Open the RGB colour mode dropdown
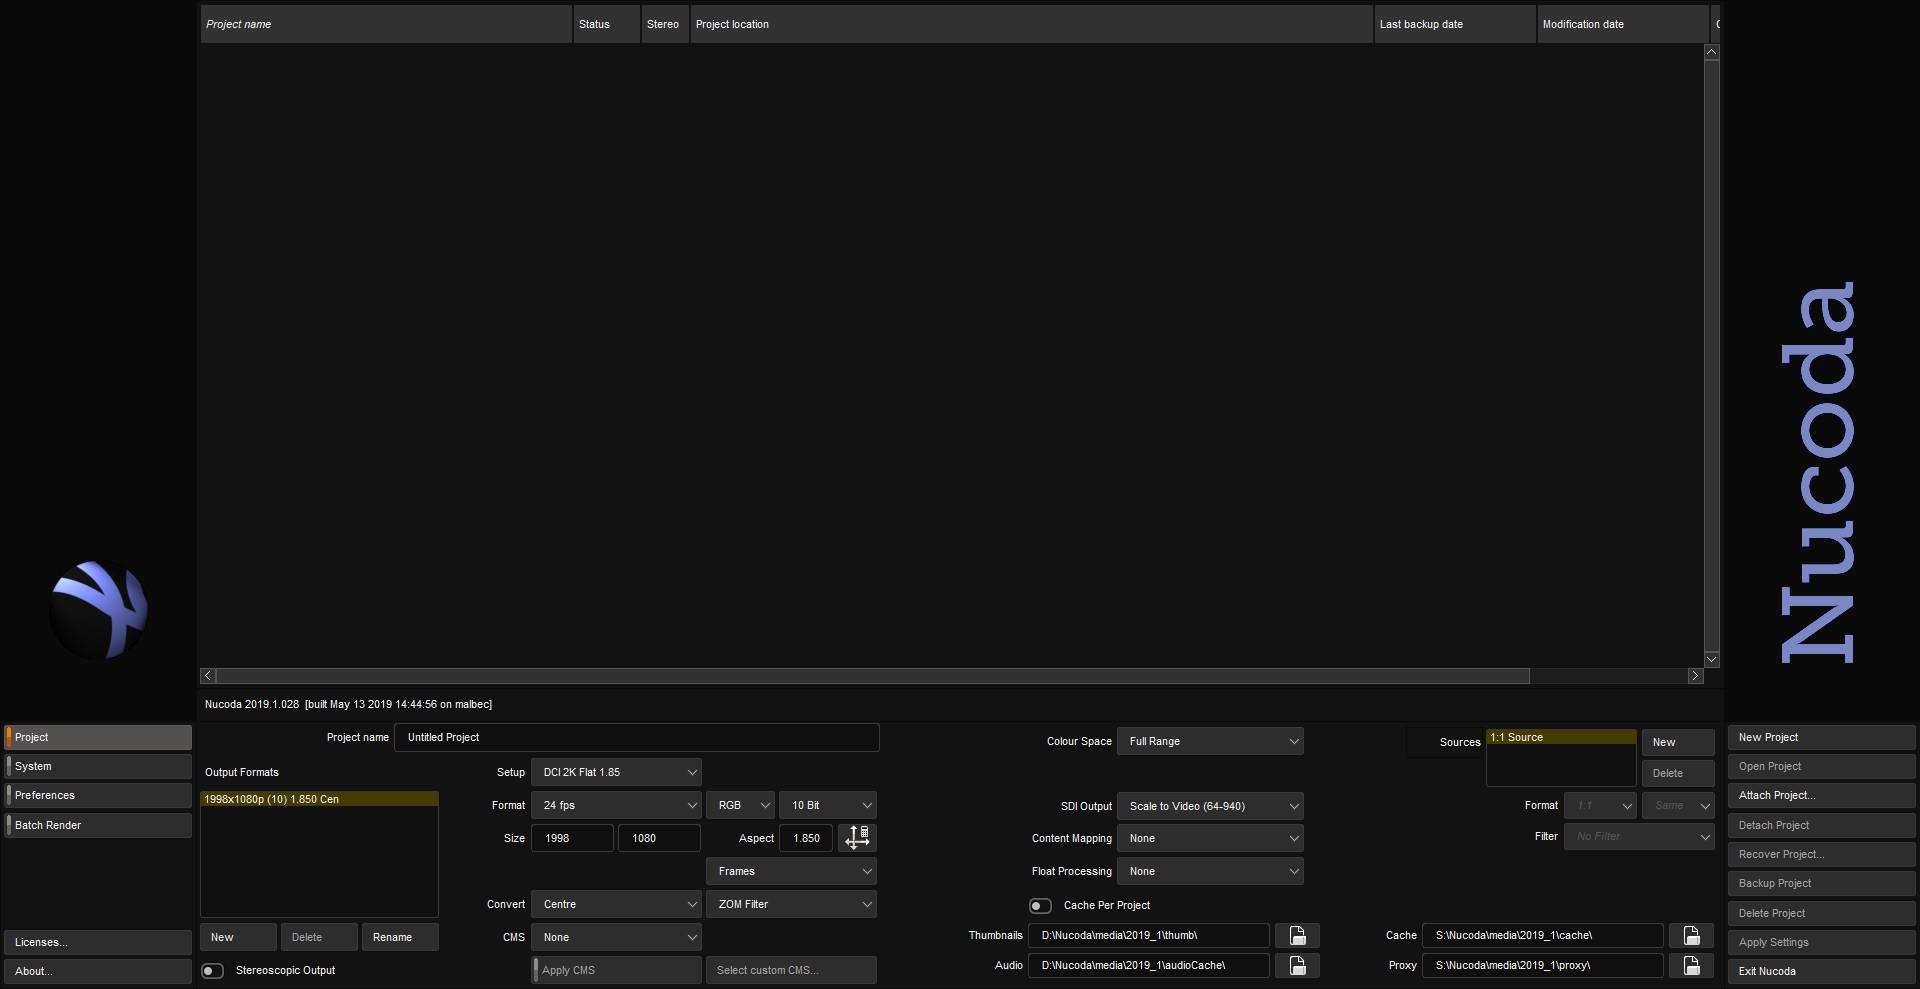 (740, 805)
